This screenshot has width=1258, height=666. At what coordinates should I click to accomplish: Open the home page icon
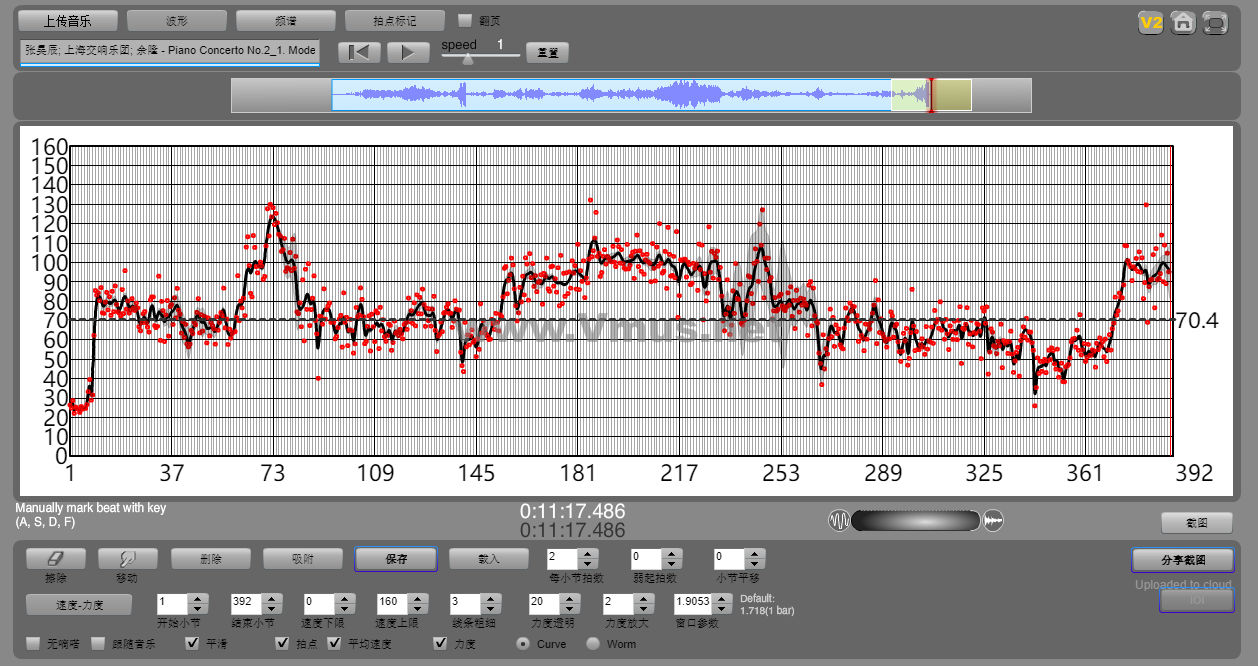[x=1183, y=24]
